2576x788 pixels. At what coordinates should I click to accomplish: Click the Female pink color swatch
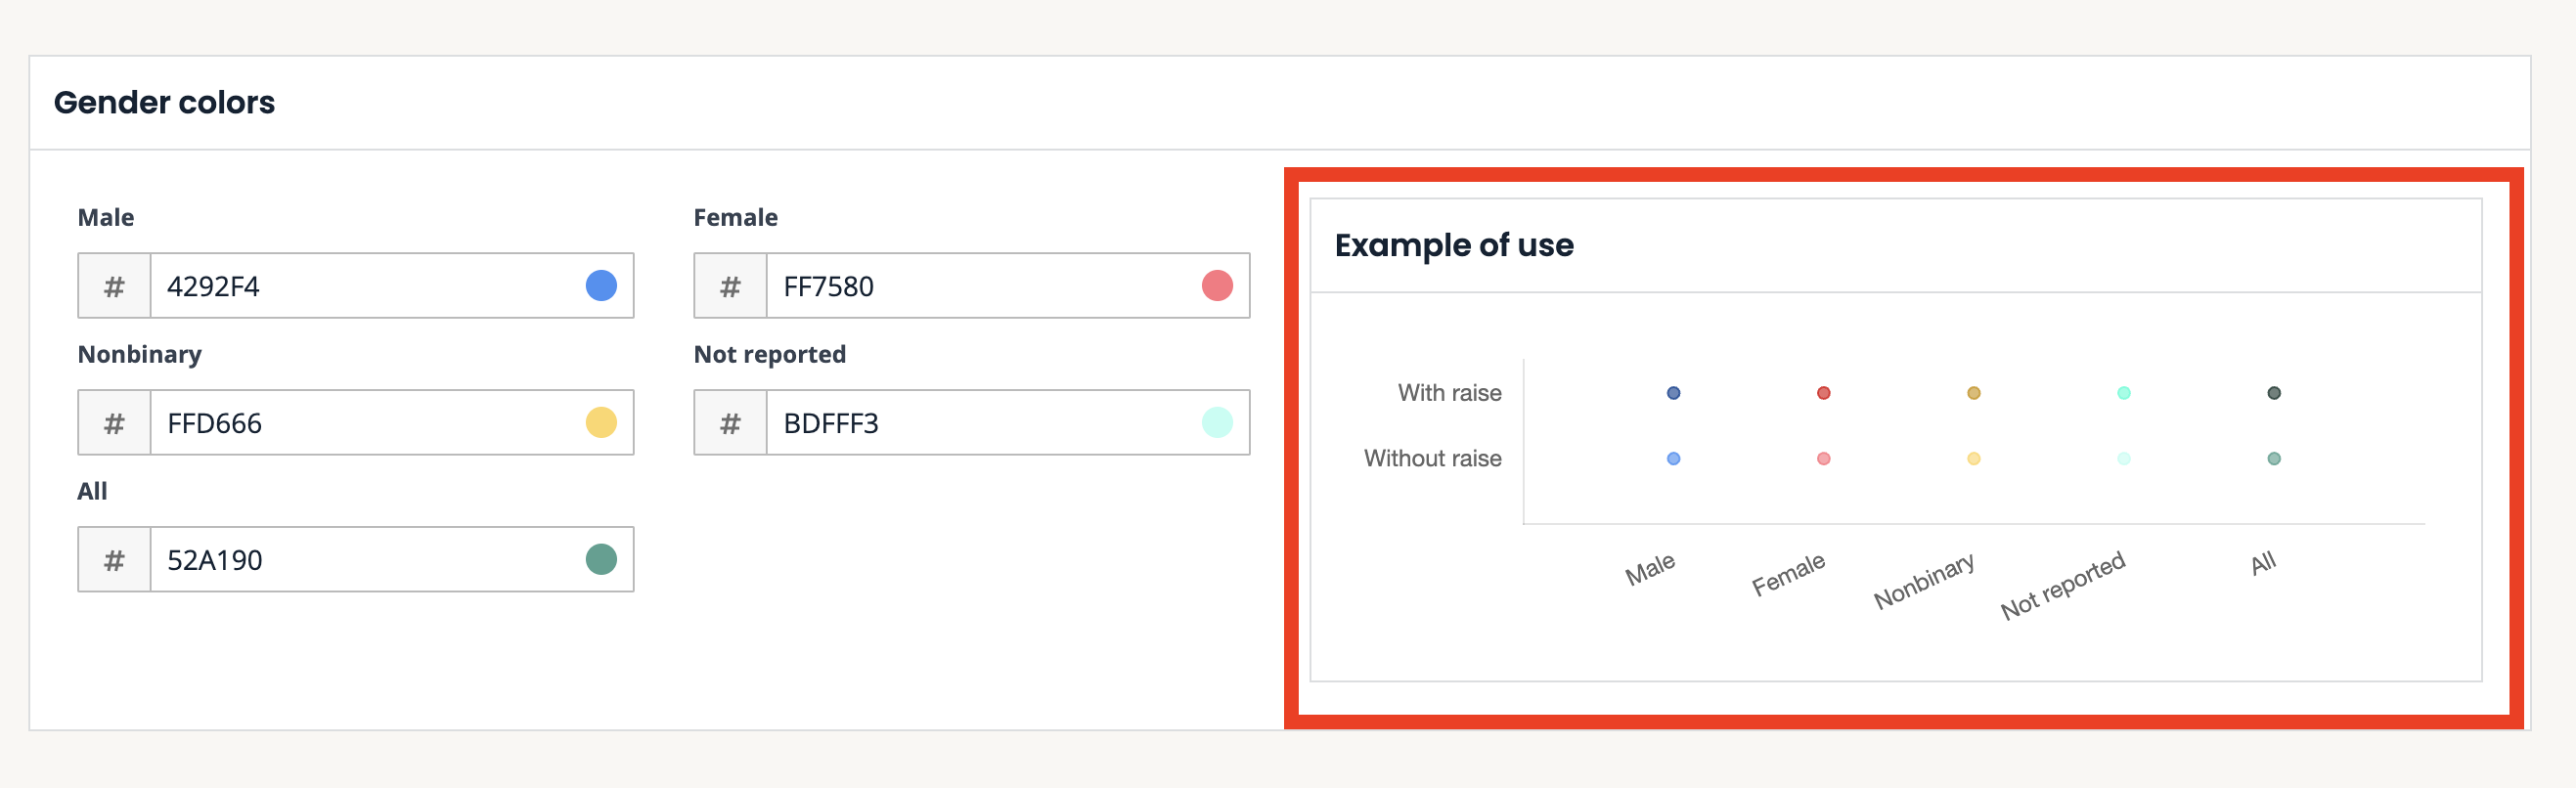tap(1217, 286)
